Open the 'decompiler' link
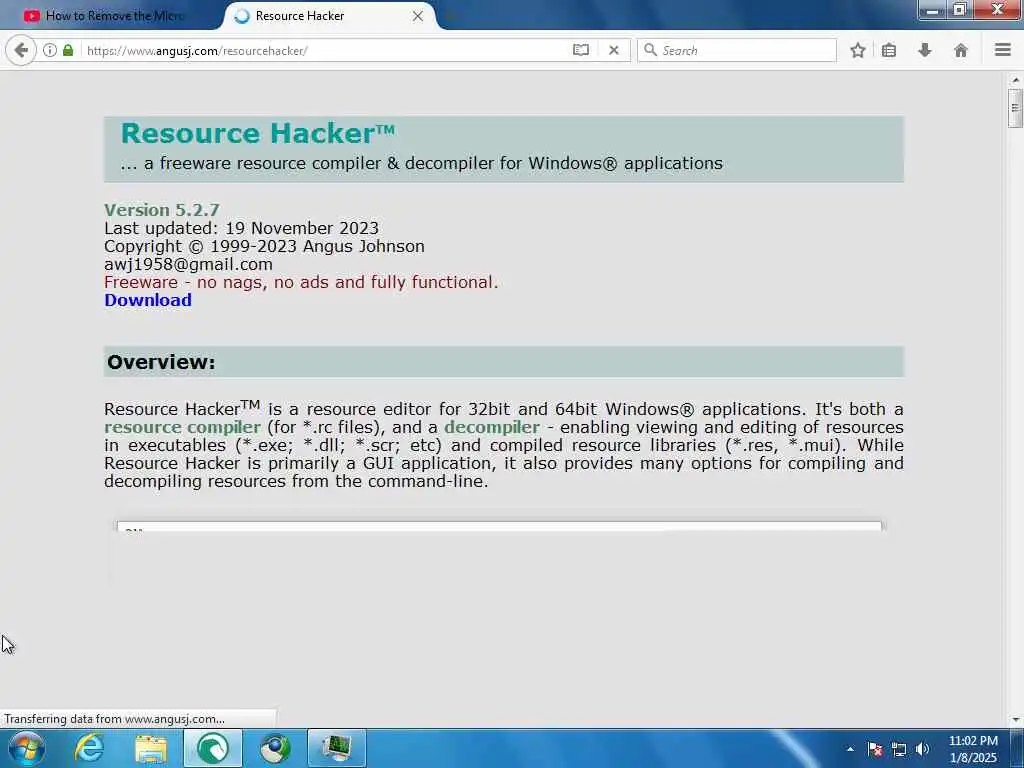This screenshot has width=1024, height=768. [492, 427]
